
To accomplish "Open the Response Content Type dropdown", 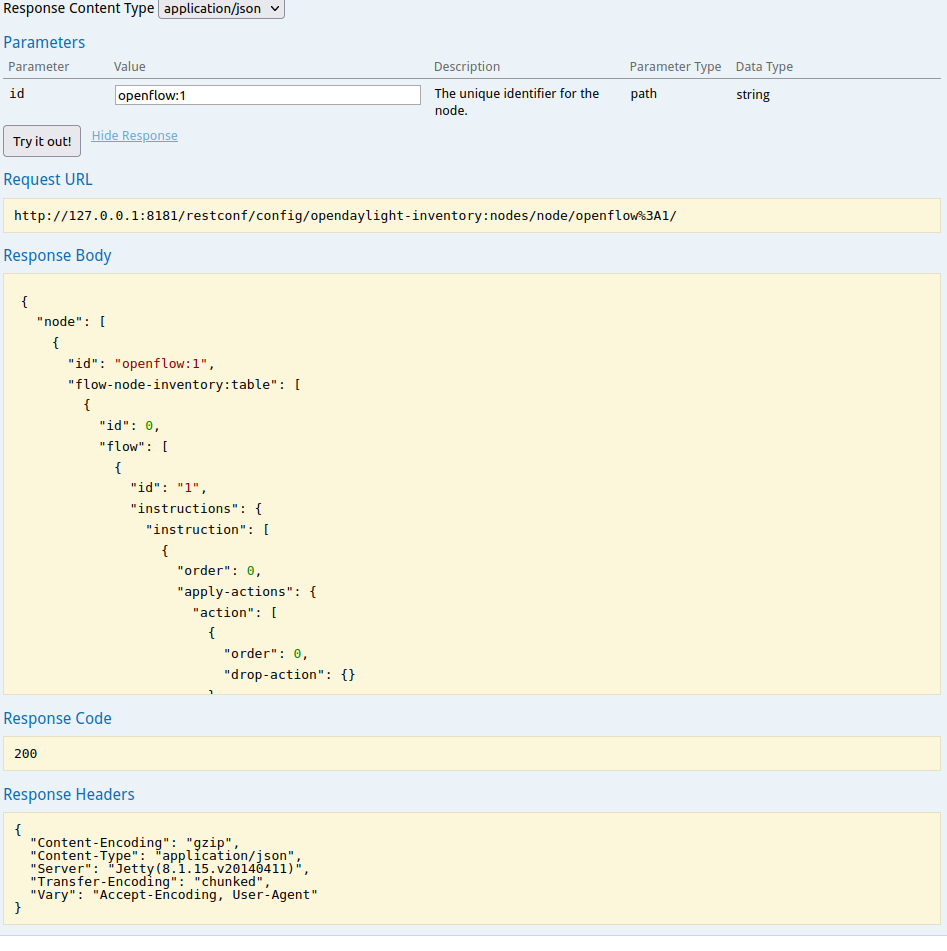I will 221,9.
